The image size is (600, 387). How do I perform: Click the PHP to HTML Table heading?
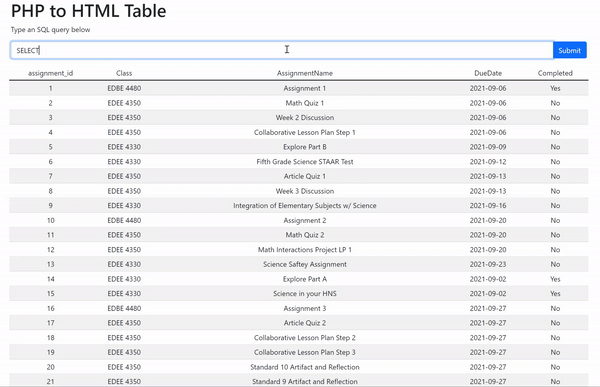pos(88,11)
